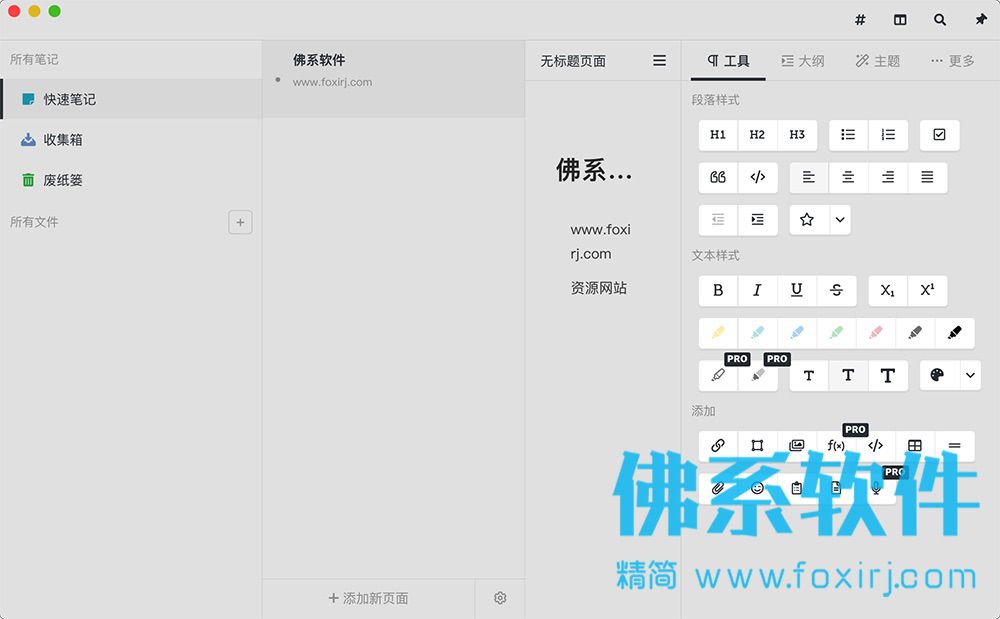Viewport: 1000px width, 619px height.
Task: Switch to the 工具 tab
Action: 728,61
